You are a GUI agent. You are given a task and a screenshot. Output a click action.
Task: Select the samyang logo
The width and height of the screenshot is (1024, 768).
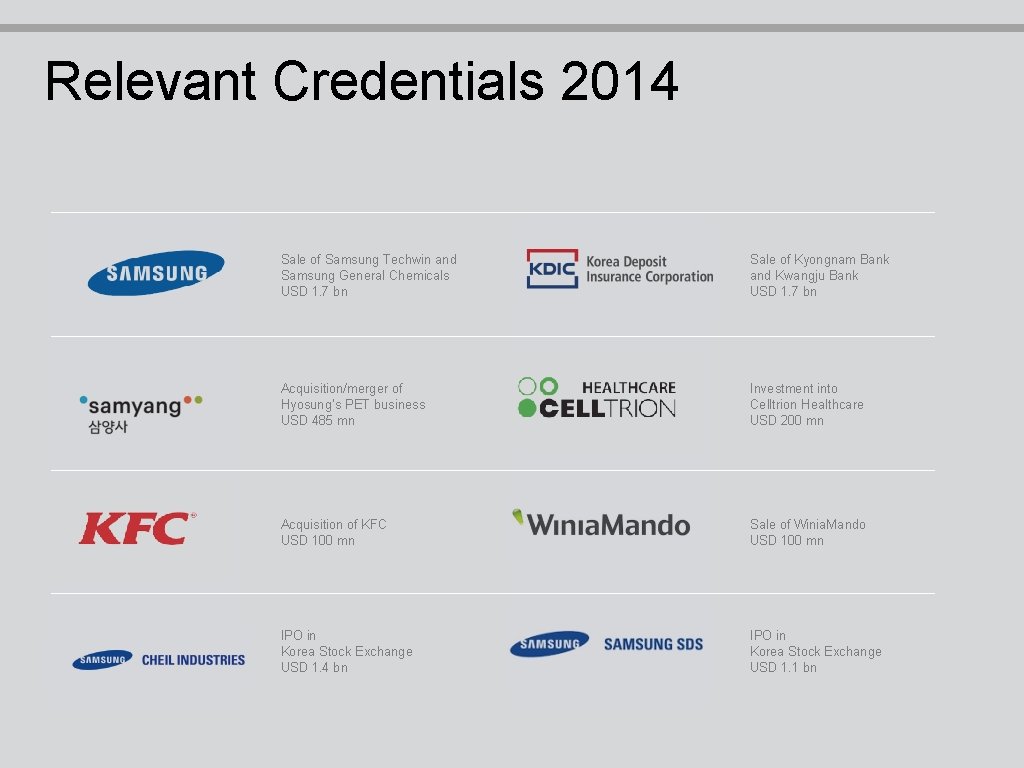(x=141, y=414)
